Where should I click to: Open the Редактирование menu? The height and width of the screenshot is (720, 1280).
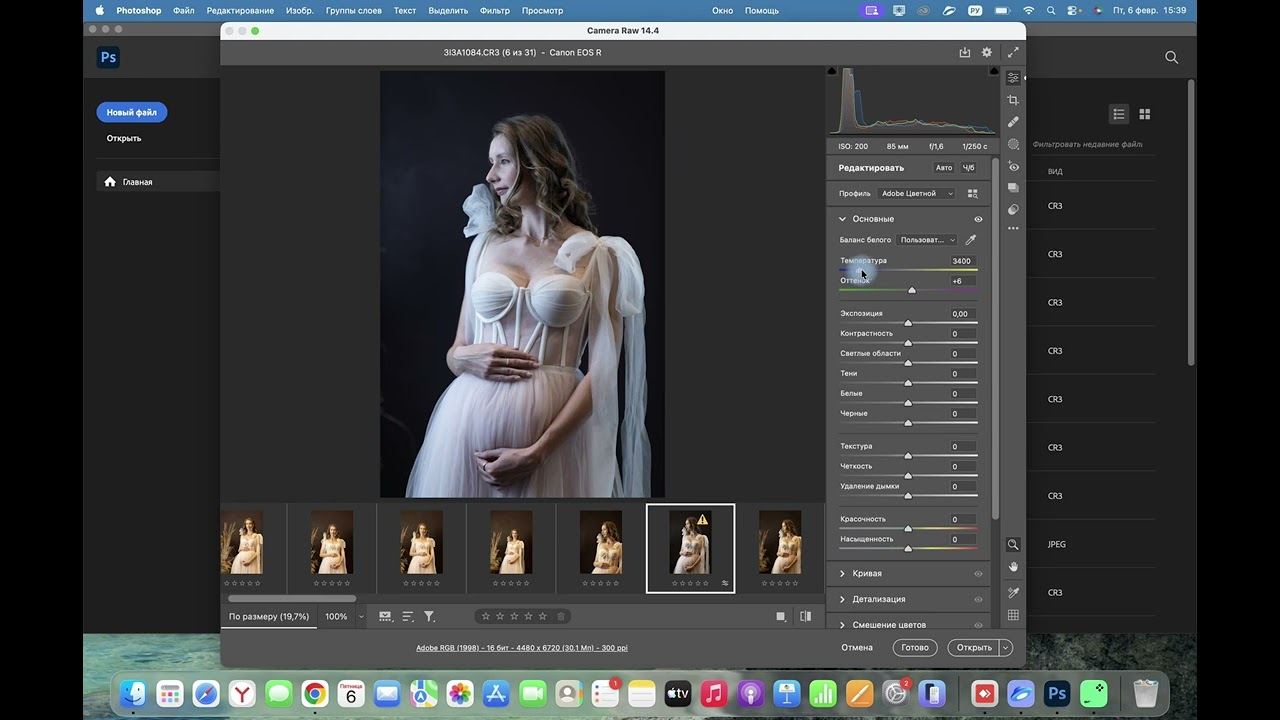240,10
